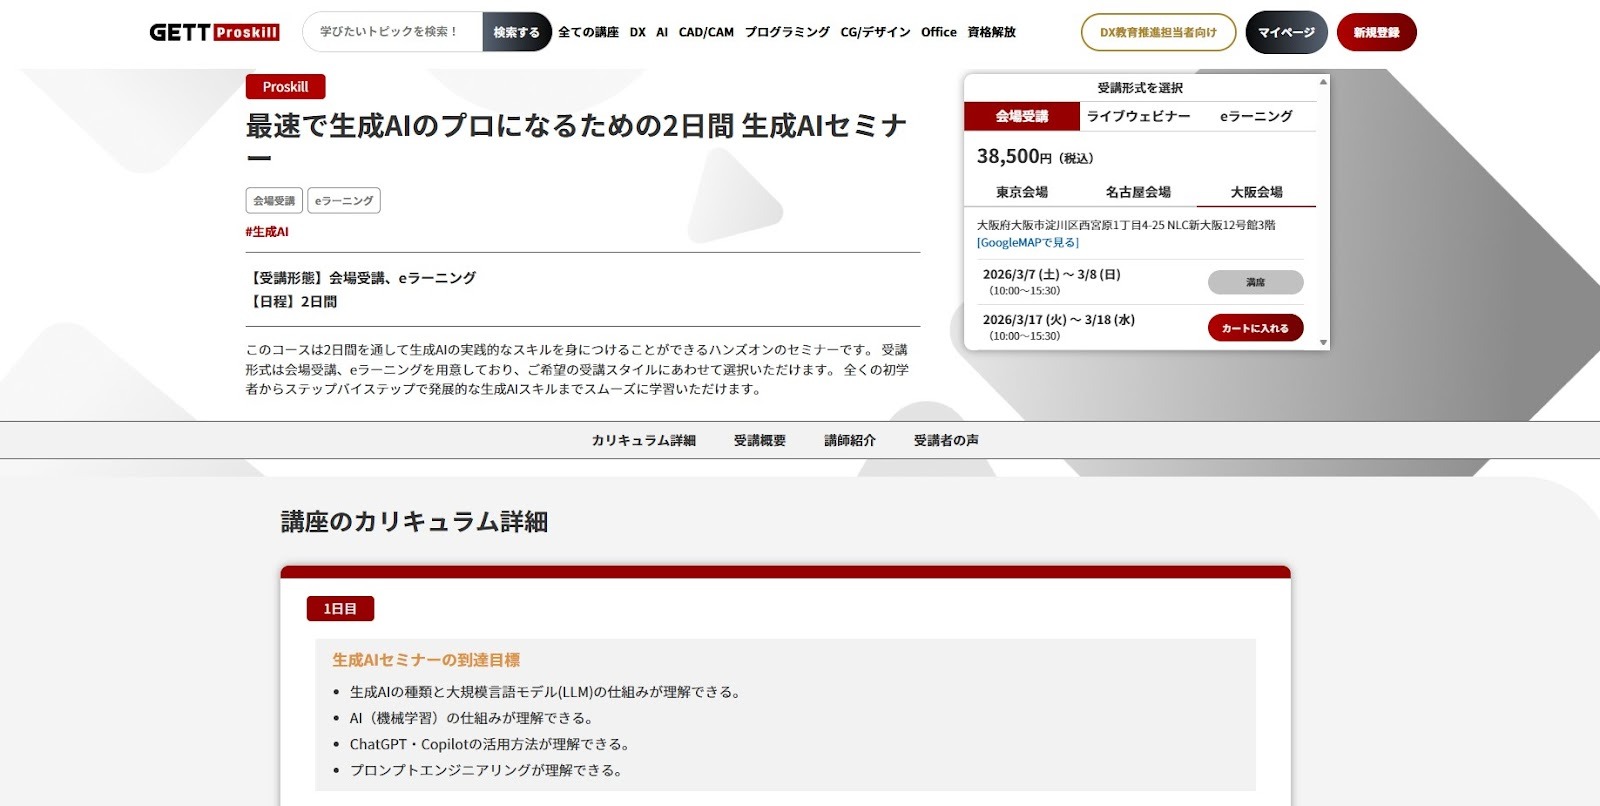Add the 3/17 session with カートに入れる
This screenshot has height=806, width=1600.
(x=1255, y=328)
